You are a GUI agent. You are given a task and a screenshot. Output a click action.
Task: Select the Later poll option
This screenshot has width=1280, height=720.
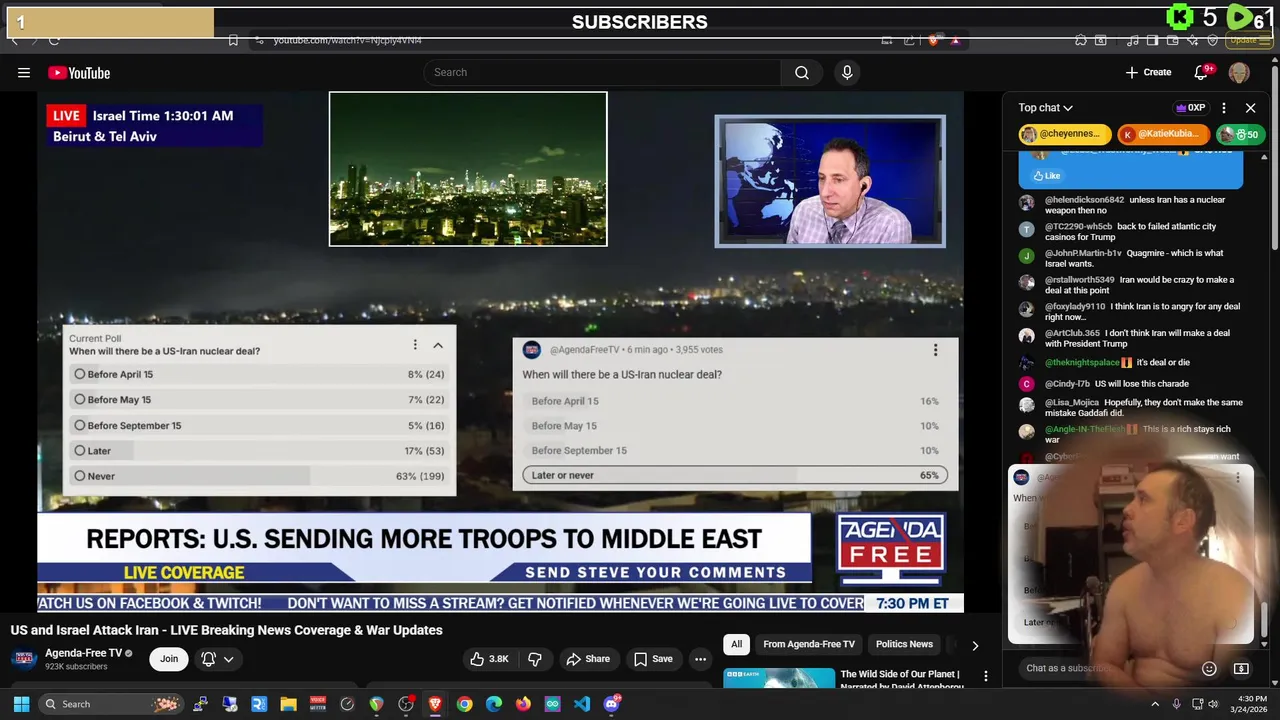click(259, 451)
